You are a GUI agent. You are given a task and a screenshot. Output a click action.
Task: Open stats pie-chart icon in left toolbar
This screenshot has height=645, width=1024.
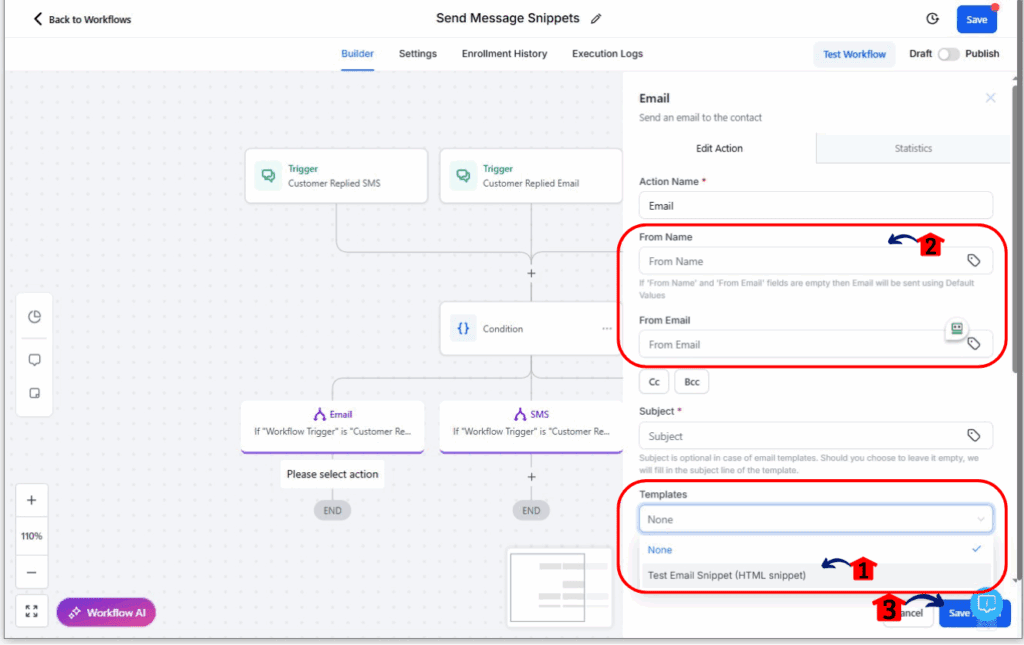click(35, 317)
